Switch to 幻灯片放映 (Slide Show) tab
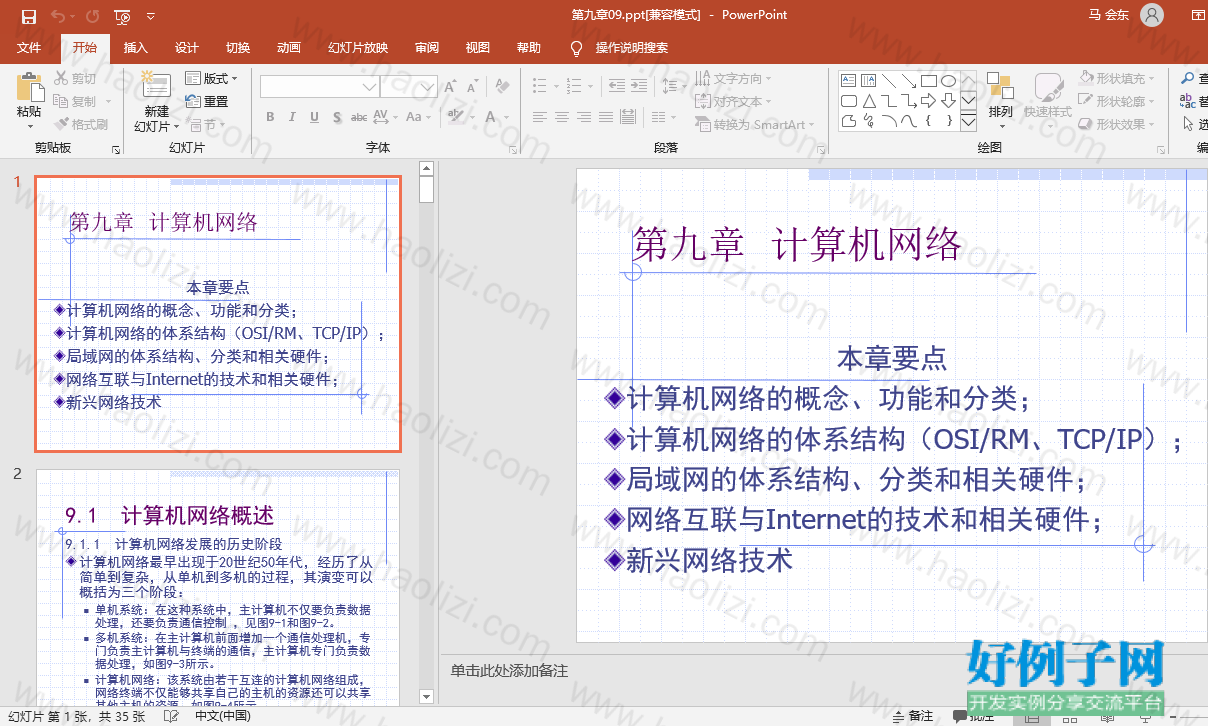The image size is (1208, 726). (358, 48)
